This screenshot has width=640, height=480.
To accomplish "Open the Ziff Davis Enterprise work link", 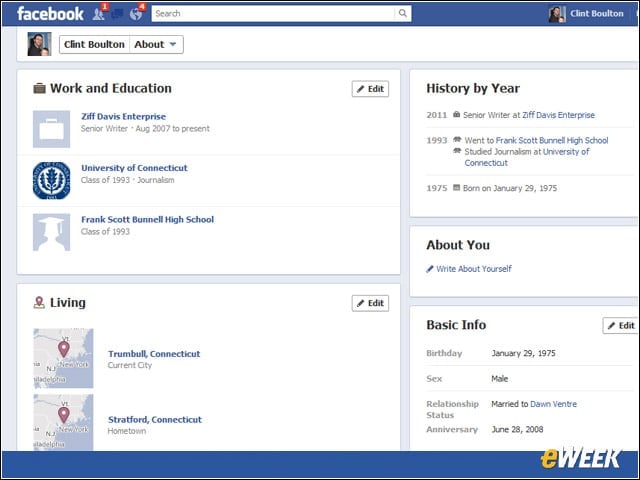I will pos(123,116).
